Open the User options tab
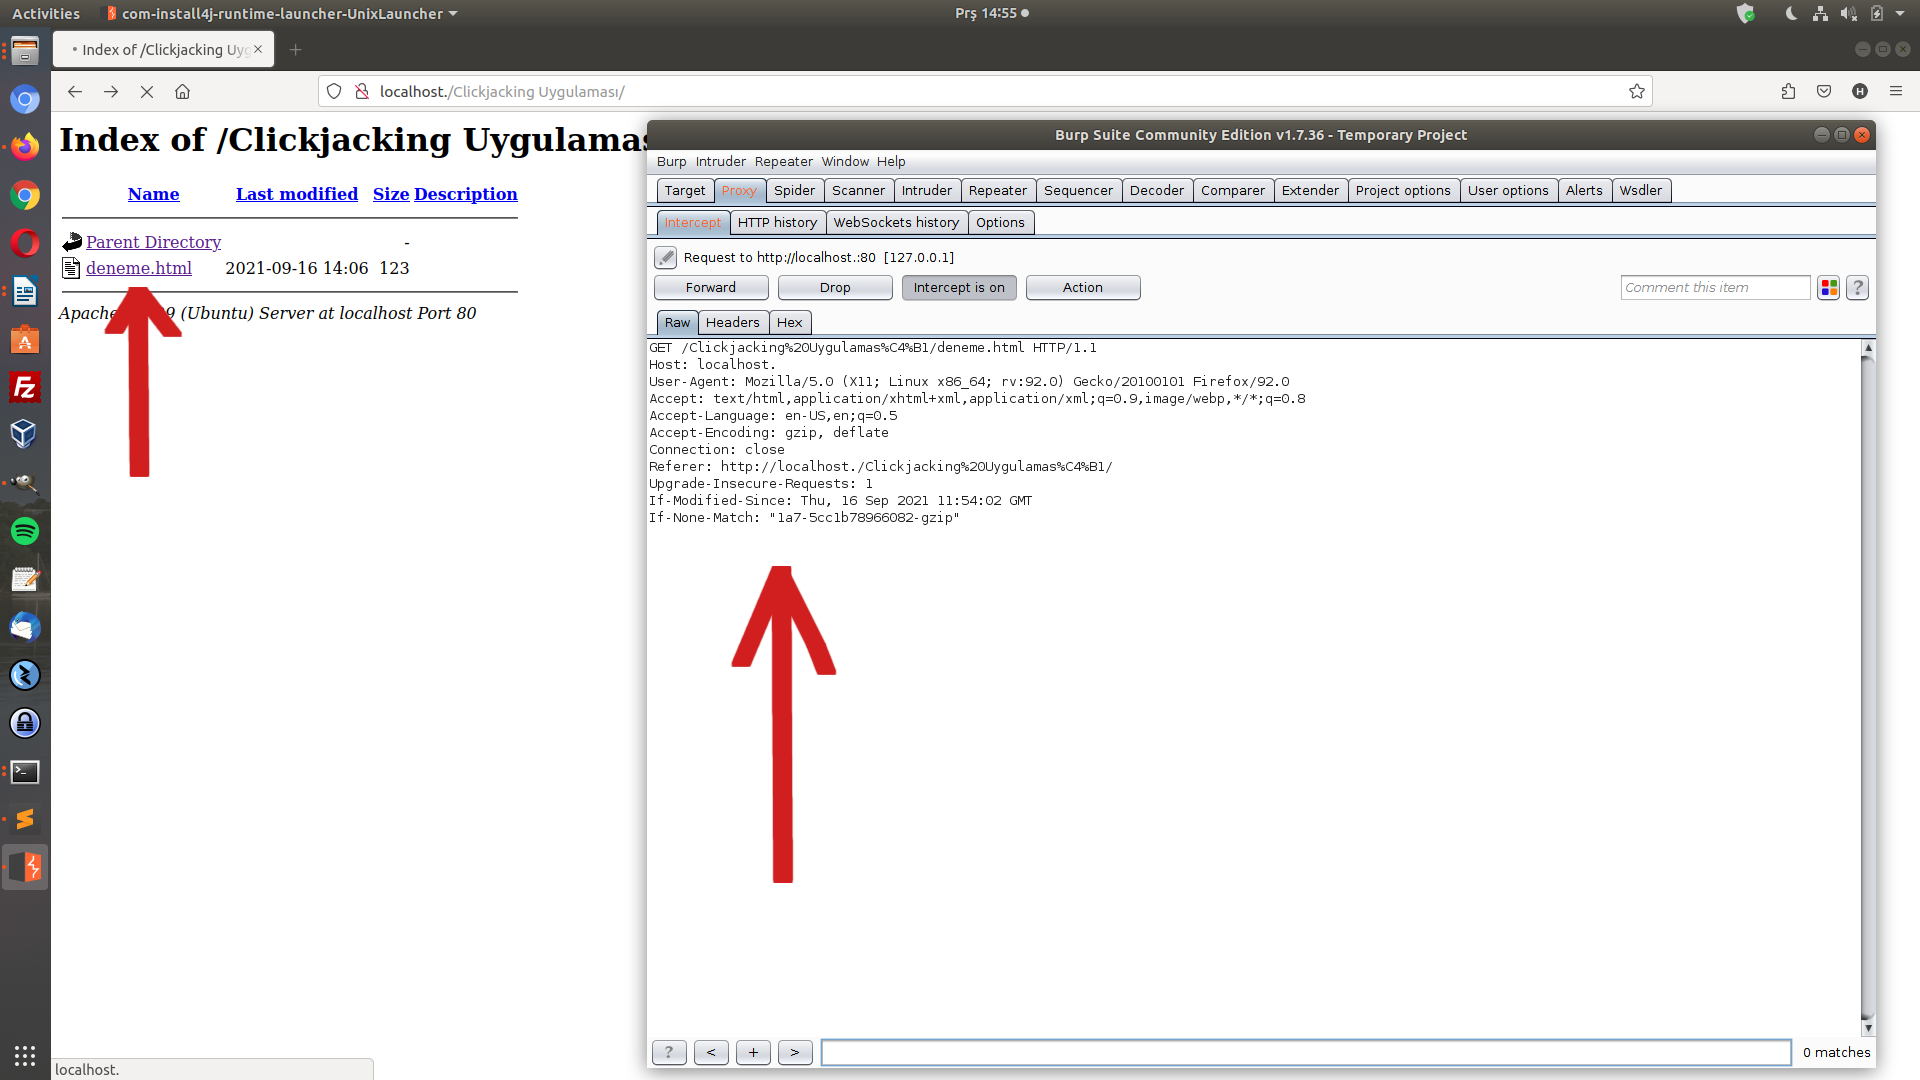1920x1080 pixels. click(1508, 191)
